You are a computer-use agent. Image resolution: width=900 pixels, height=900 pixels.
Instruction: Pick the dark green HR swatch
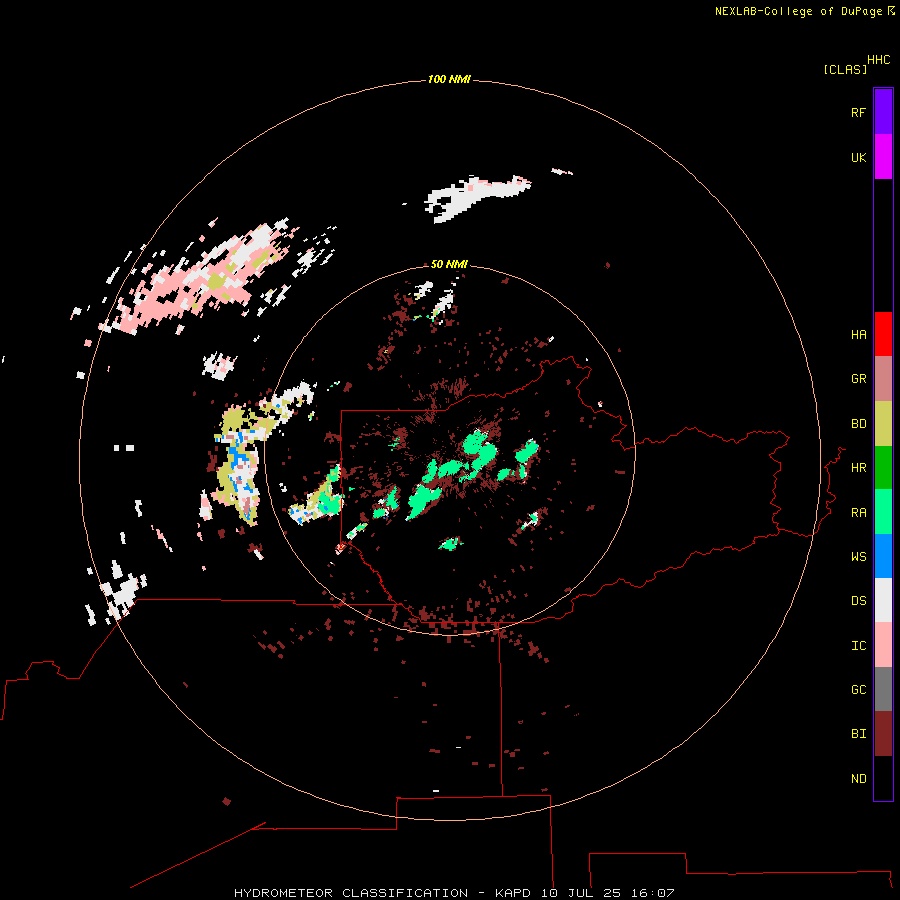pyautogui.click(x=883, y=468)
